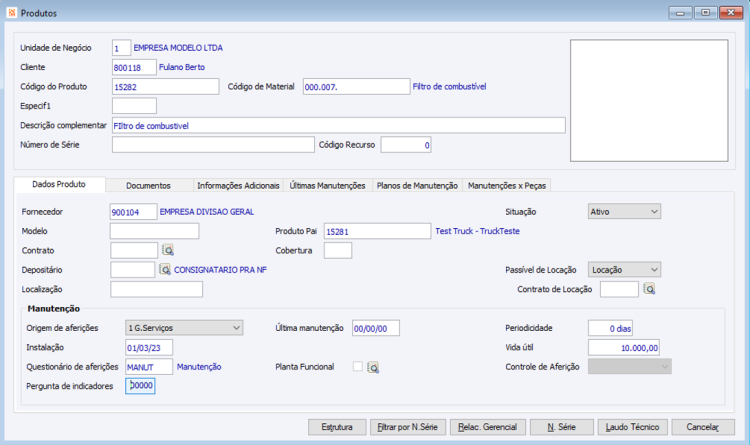The width and height of the screenshot is (750, 445).
Task: Click the Filtrar por N.Série button
Action: (x=408, y=427)
